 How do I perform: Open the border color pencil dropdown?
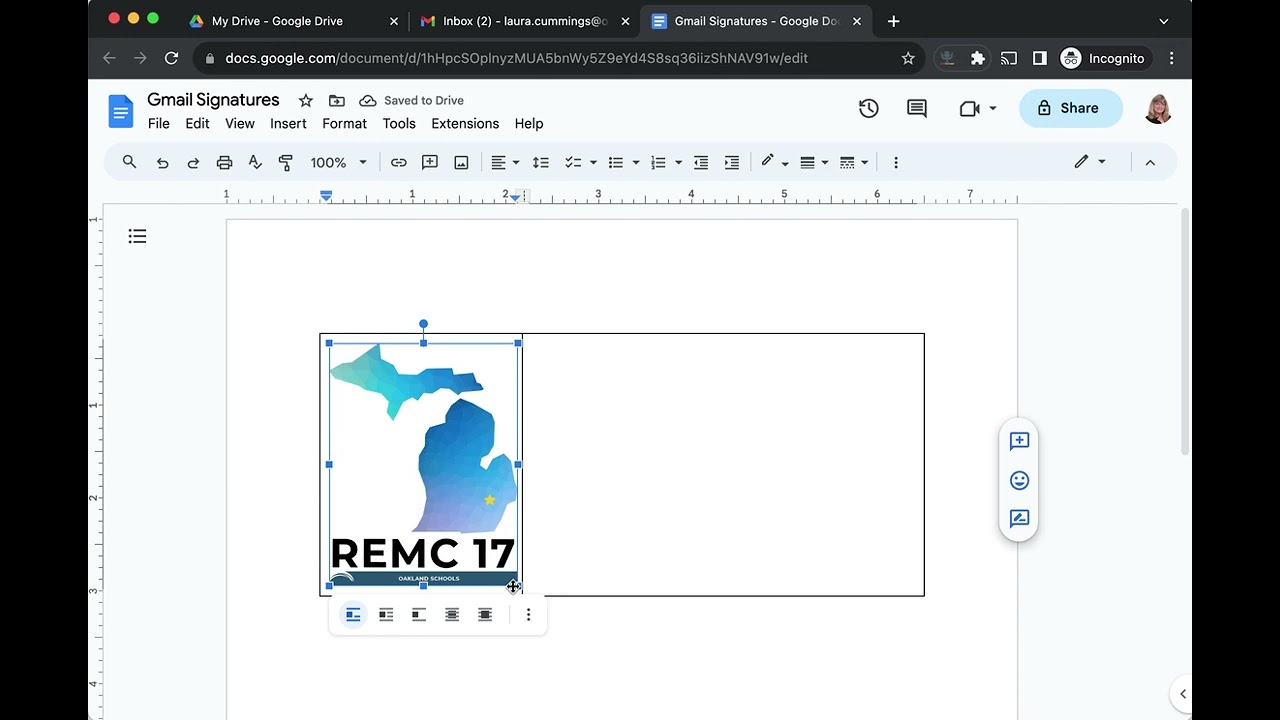click(x=774, y=162)
